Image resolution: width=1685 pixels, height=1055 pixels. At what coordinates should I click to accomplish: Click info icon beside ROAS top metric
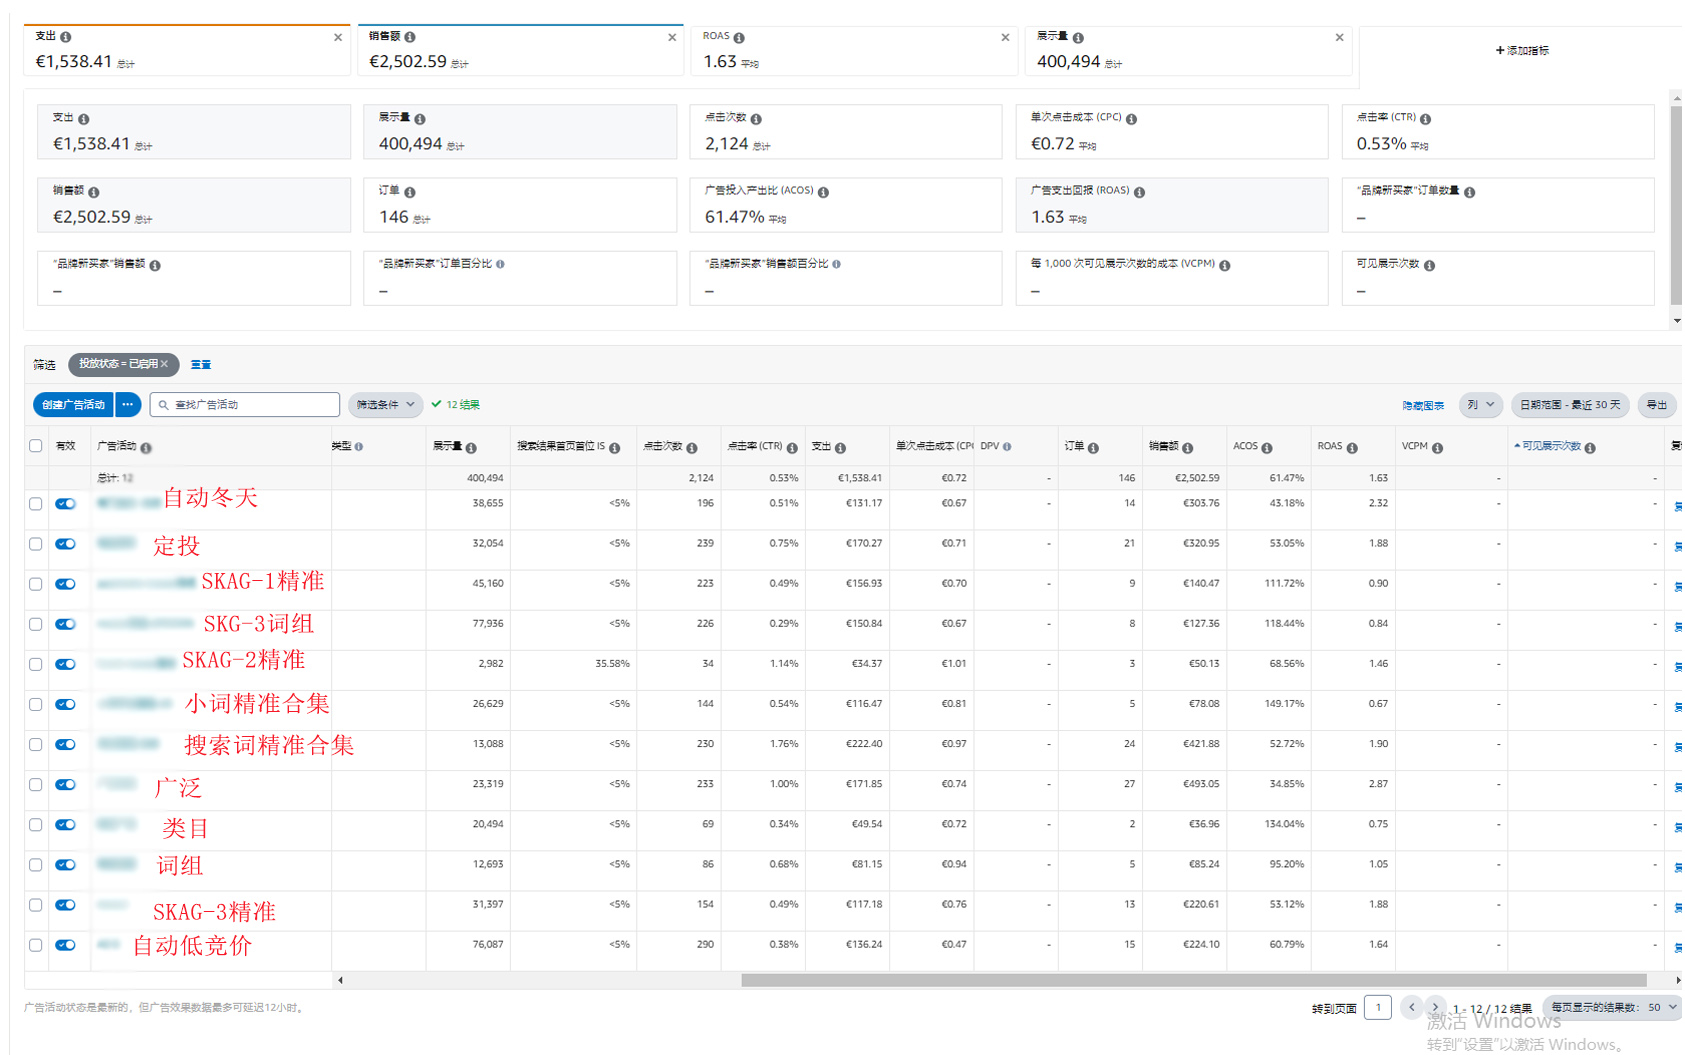pyautogui.click(x=739, y=38)
